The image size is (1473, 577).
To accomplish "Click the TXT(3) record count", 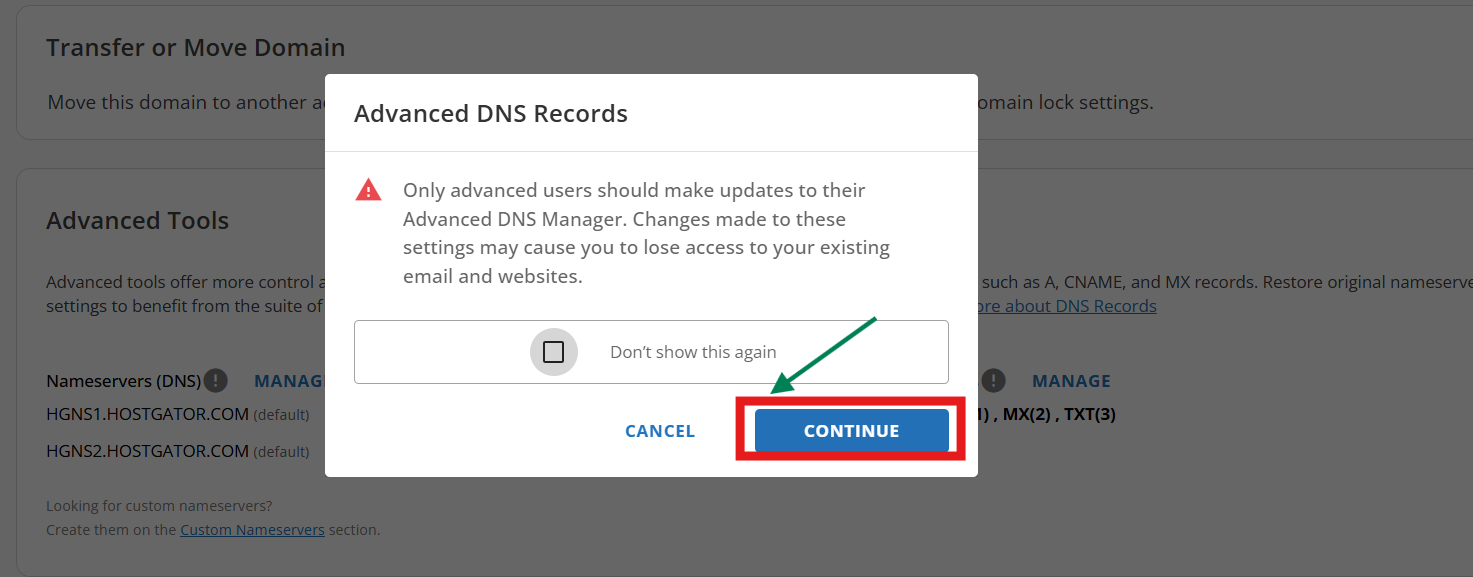I will (1090, 414).
